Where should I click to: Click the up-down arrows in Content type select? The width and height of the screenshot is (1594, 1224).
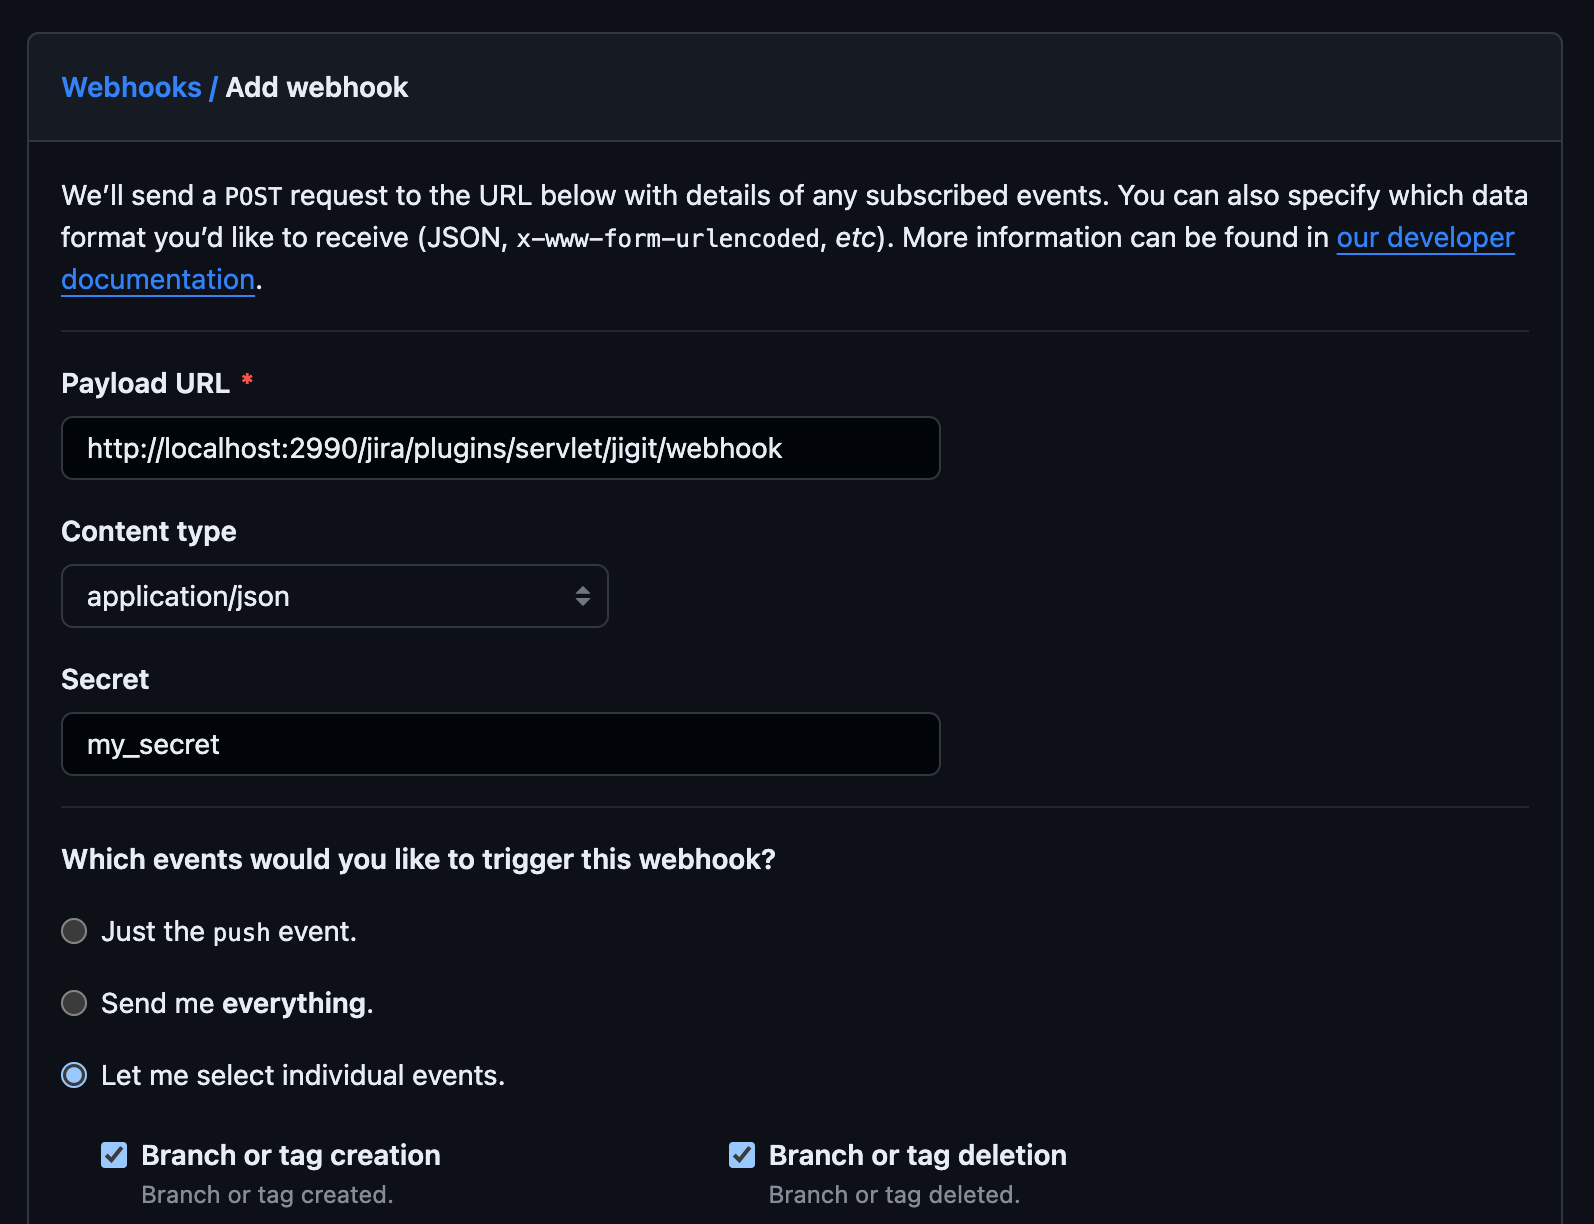[583, 596]
